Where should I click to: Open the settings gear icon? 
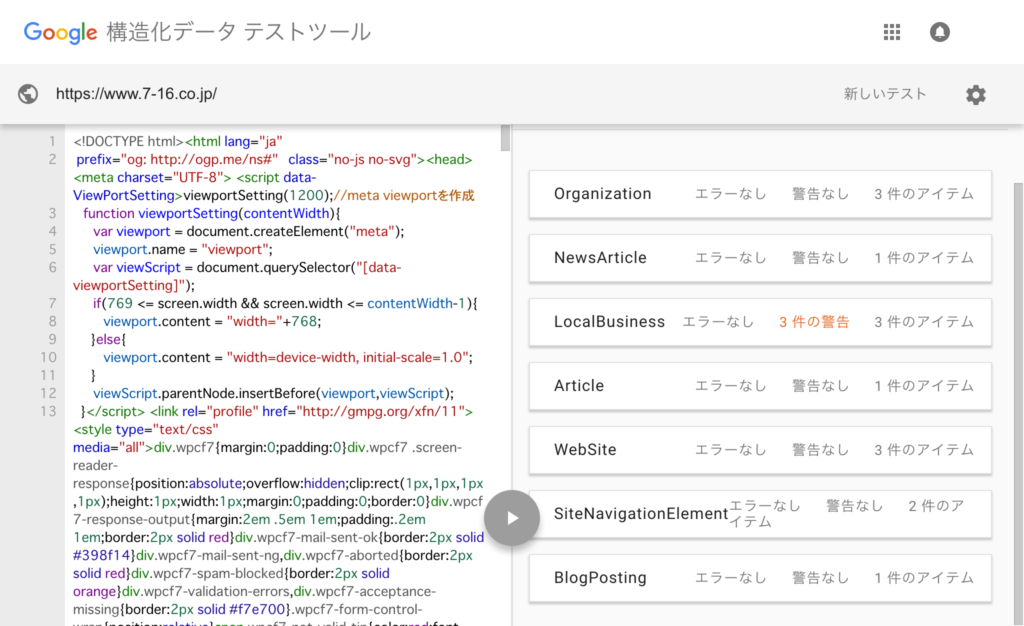[x=975, y=95]
